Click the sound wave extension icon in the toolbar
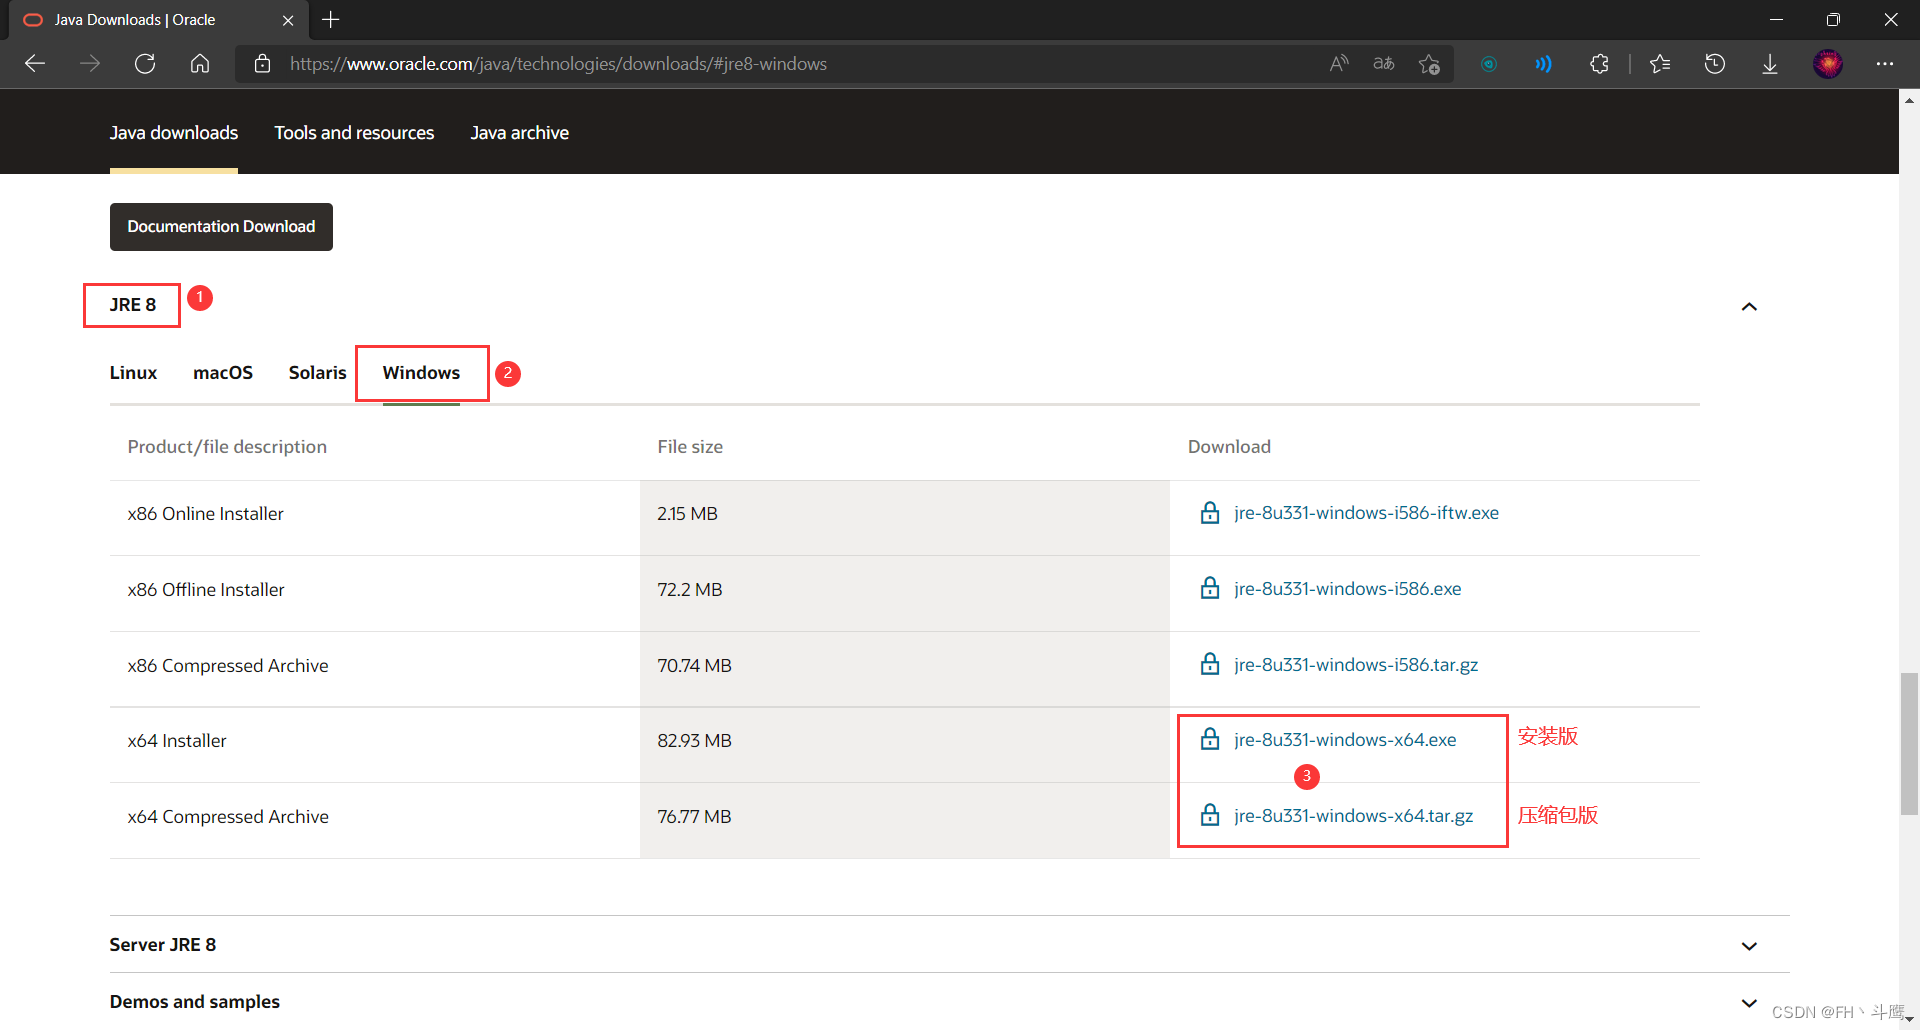 pos(1544,64)
